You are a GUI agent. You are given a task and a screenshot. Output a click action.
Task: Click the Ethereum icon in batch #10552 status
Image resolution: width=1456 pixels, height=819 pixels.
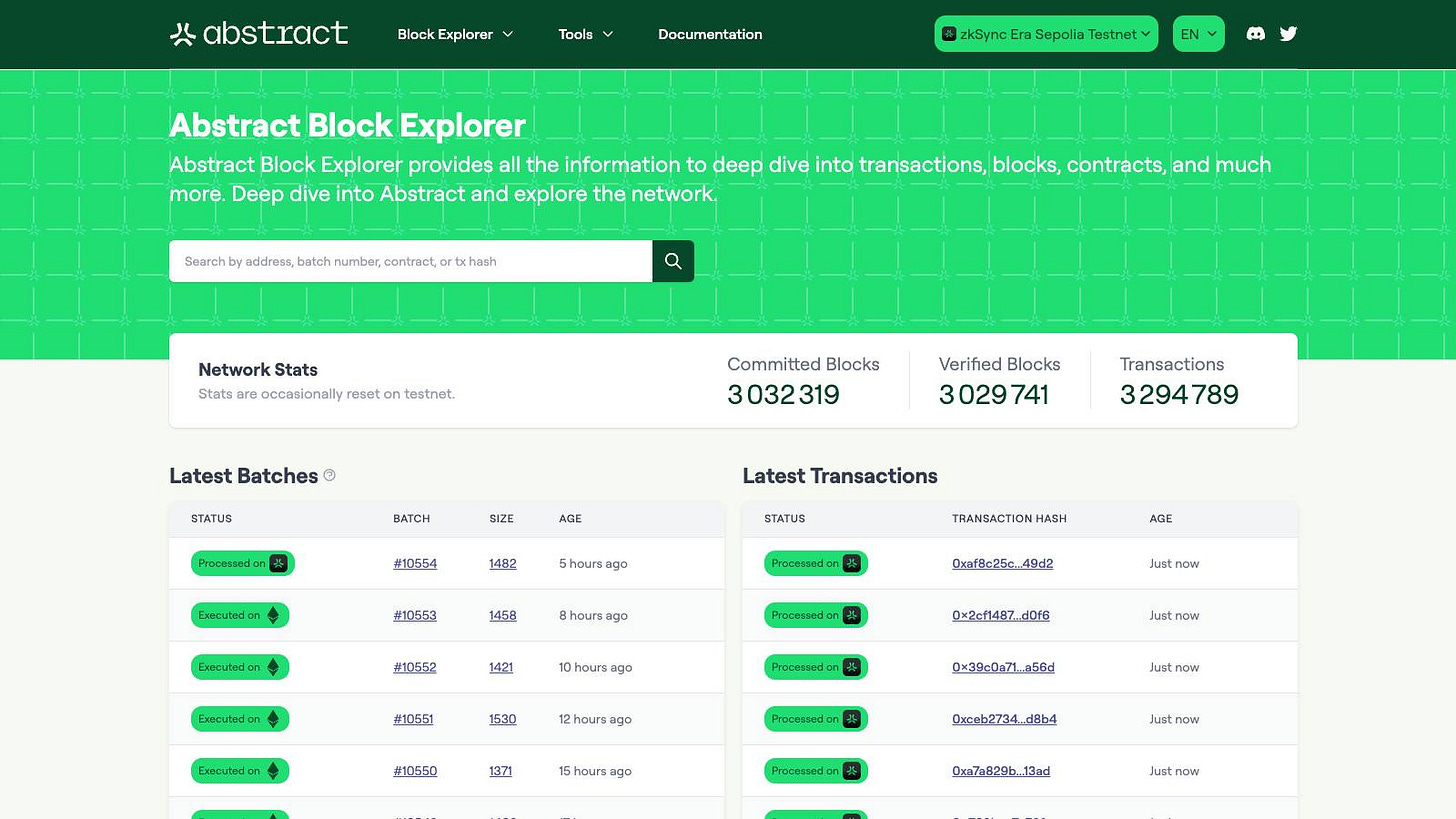273,667
